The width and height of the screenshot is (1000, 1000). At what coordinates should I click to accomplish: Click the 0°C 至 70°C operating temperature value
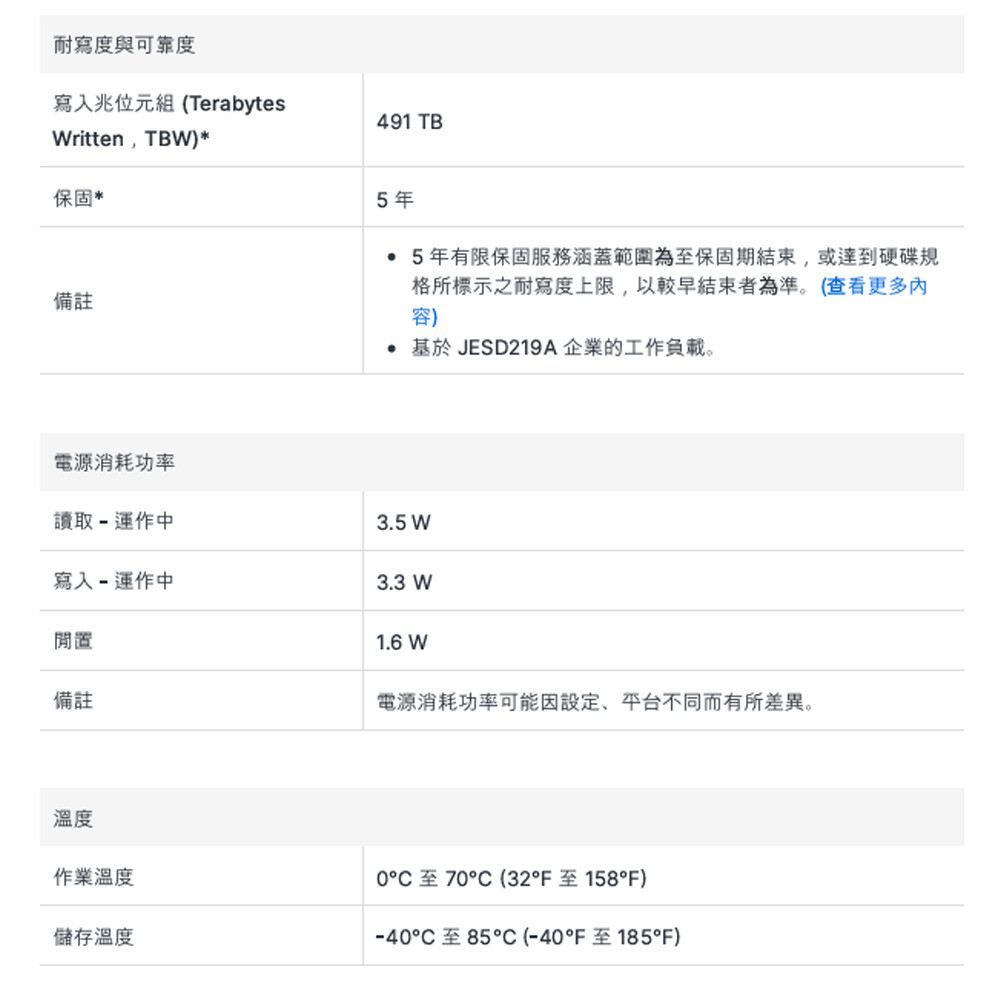[x=512, y=879]
